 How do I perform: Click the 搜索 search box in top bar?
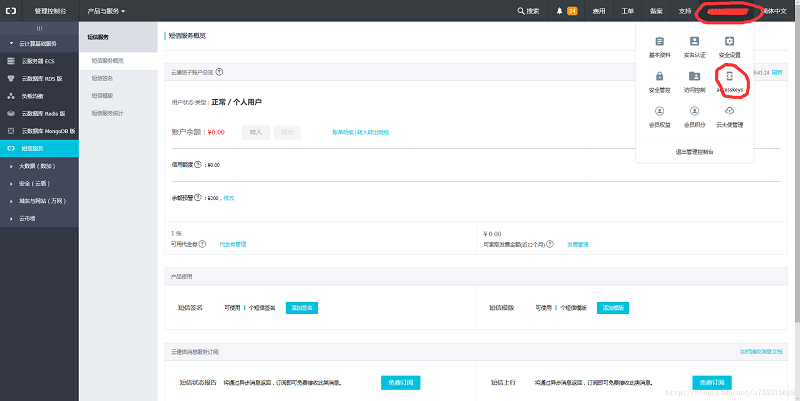[528, 11]
